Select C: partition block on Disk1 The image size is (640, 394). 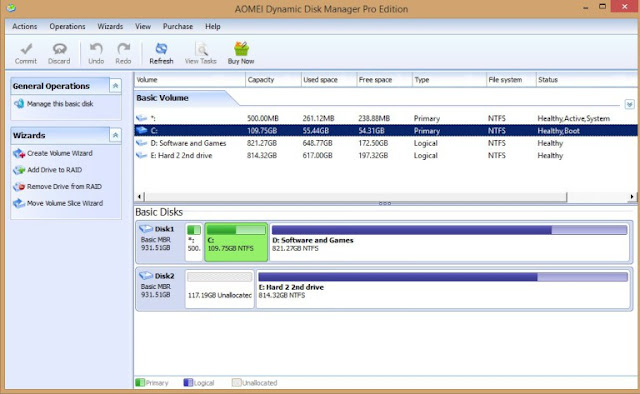pyautogui.click(x=236, y=242)
